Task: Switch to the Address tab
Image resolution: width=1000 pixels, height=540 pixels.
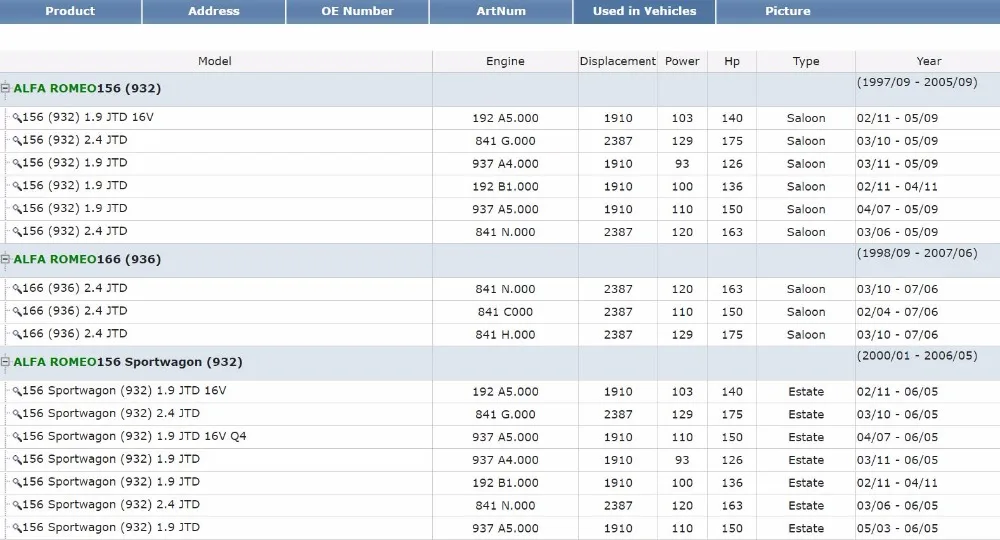Action: click(214, 11)
